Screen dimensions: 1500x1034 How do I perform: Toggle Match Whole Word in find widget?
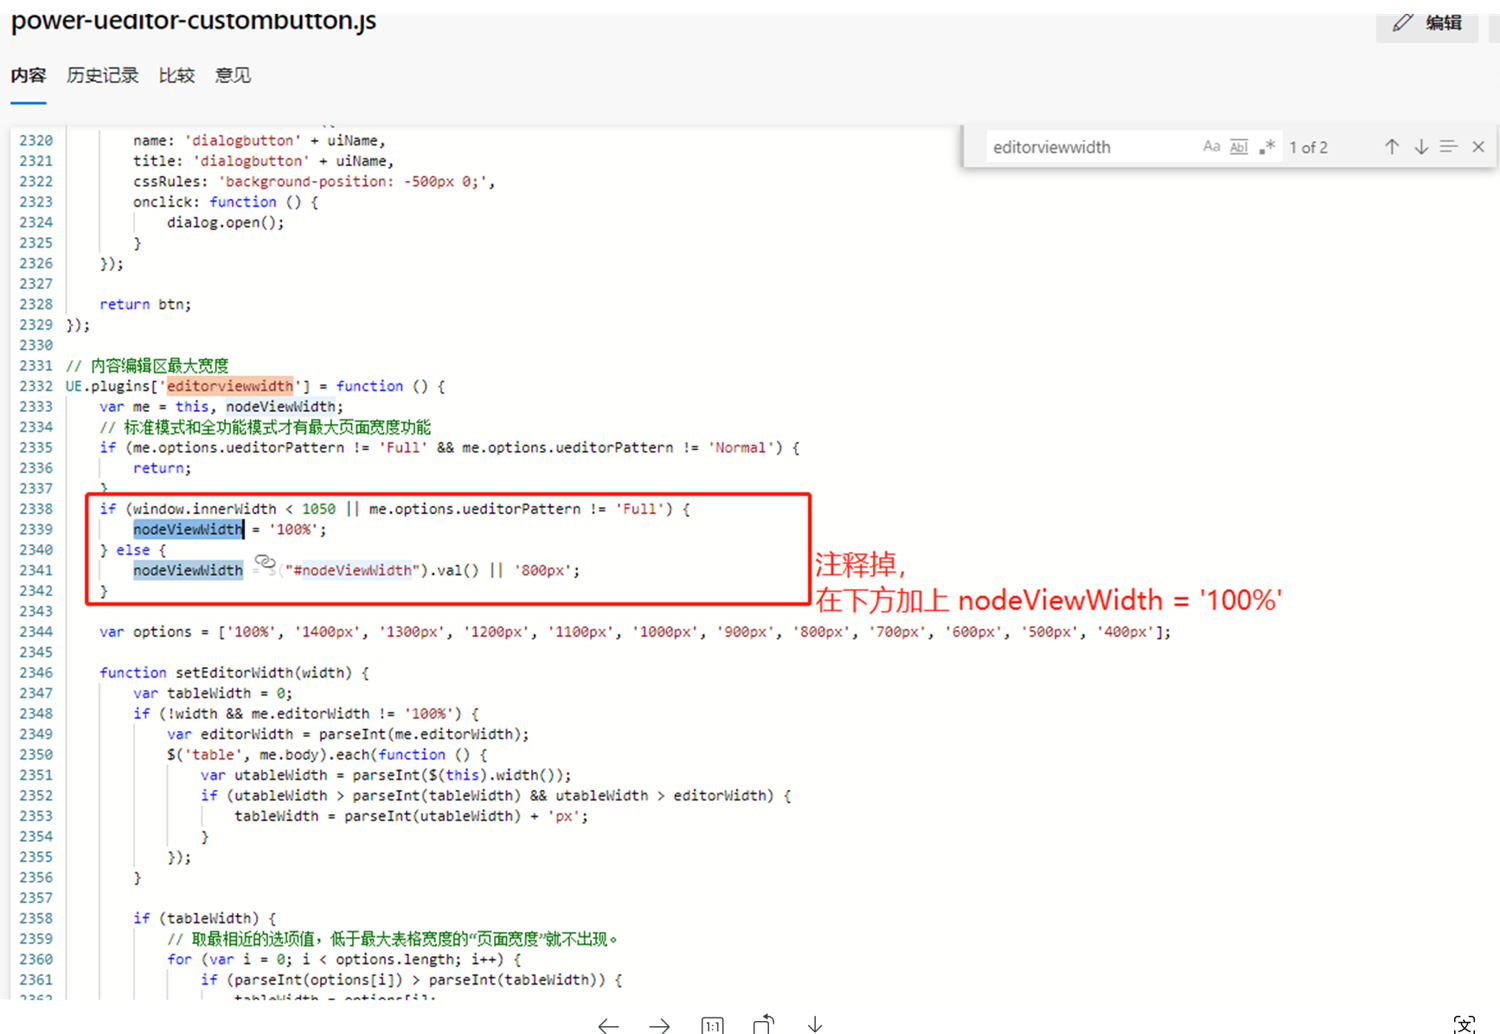(x=1239, y=147)
